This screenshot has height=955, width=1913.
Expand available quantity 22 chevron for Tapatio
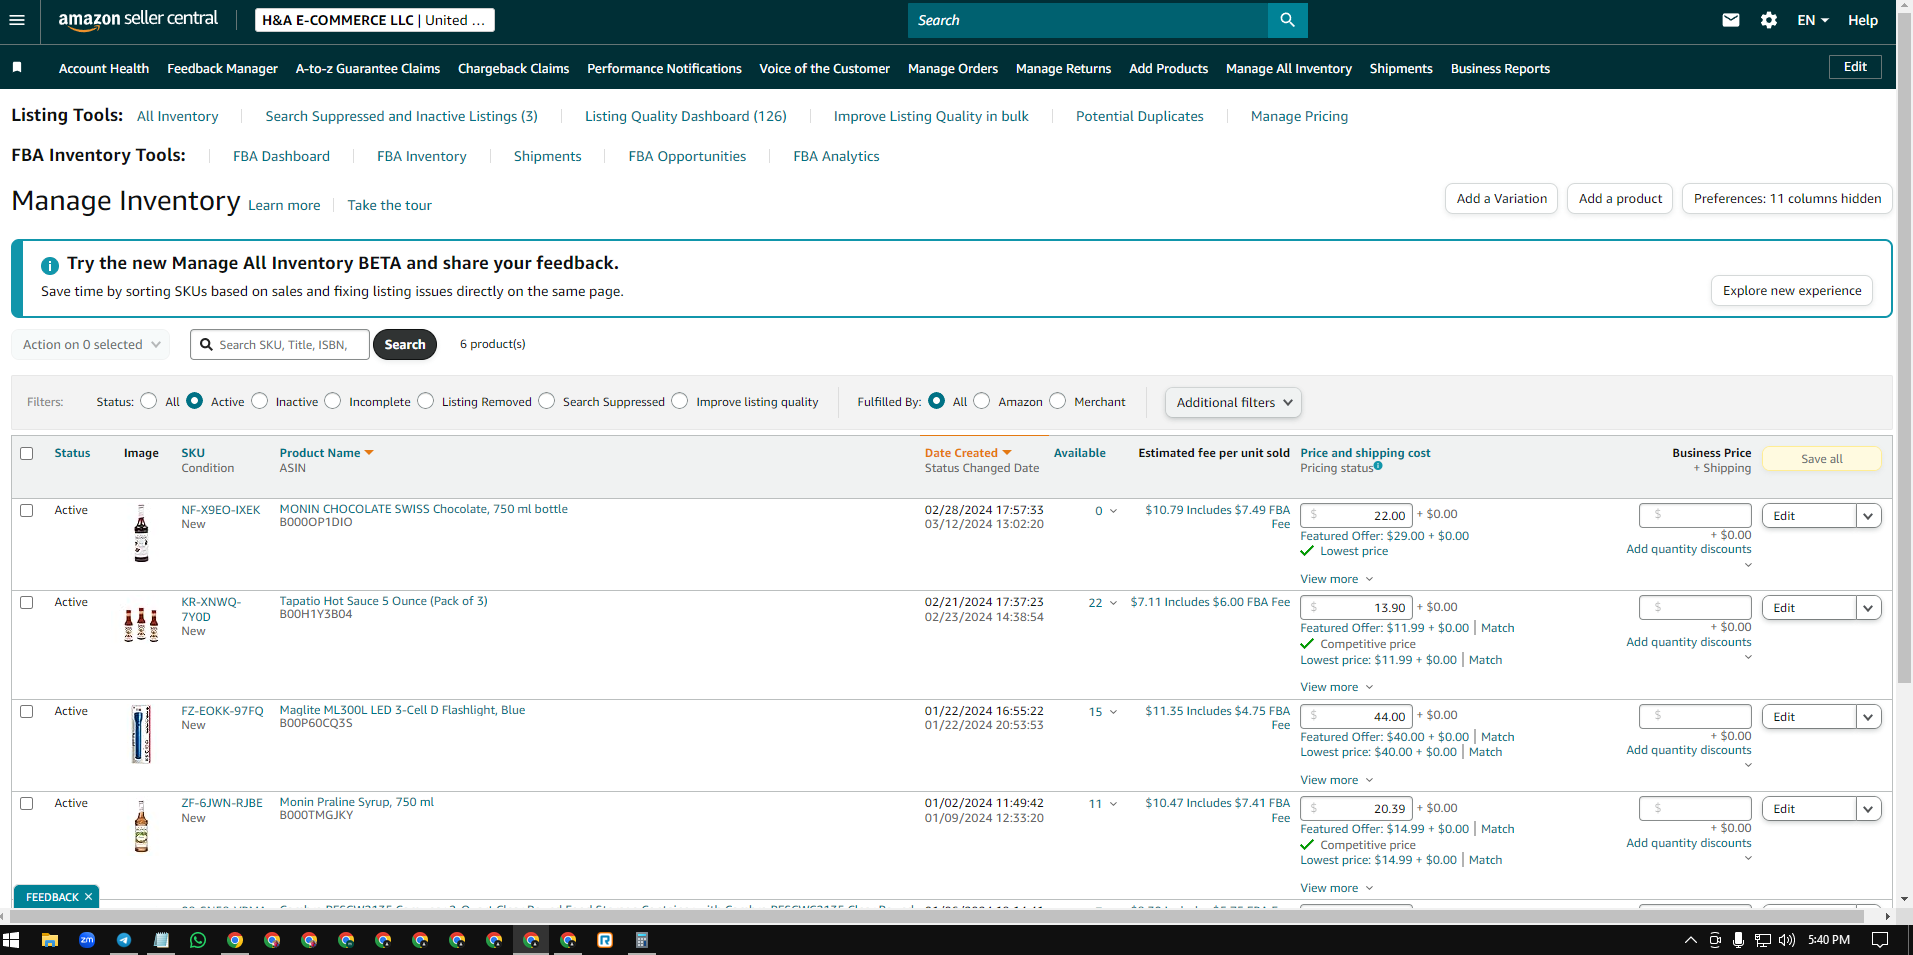[x=1113, y=603]
